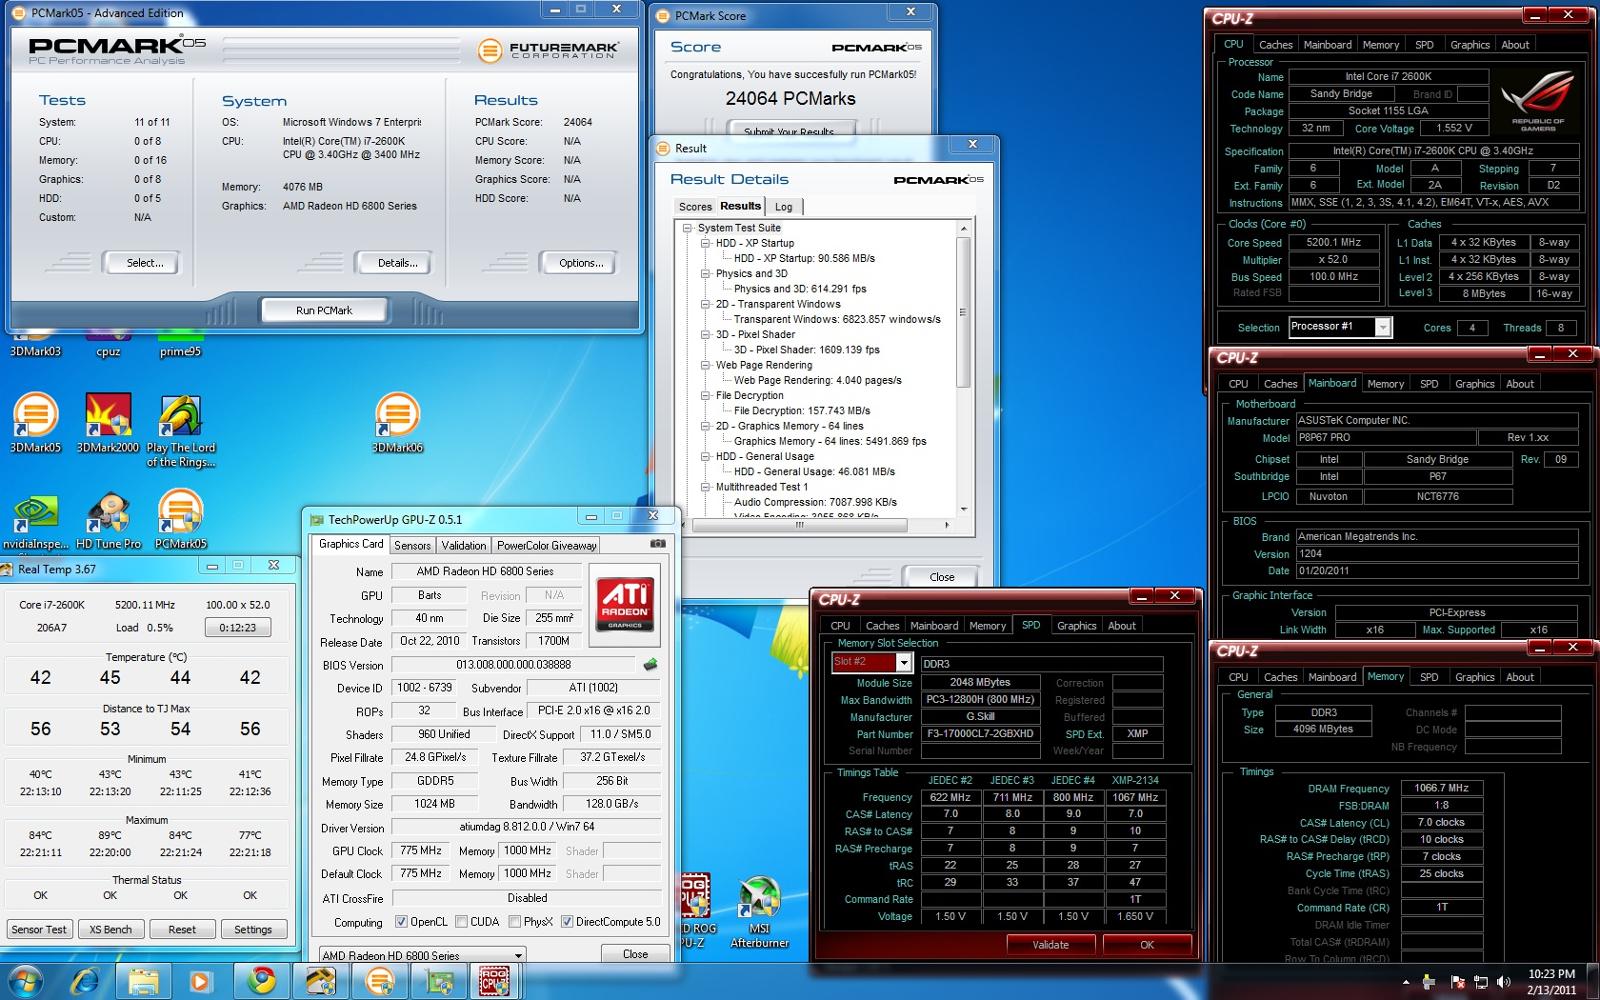Viewport: 1600px width, 1000px height.
Task: Click the Republic of Gamers logo in CPU-Z
Action: [1538, 101]
